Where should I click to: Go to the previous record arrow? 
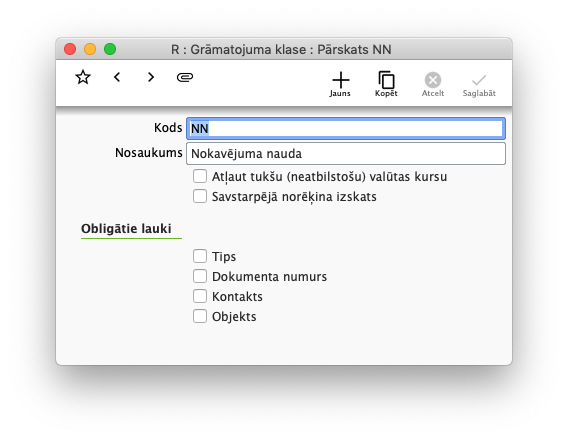pos(117,77)
